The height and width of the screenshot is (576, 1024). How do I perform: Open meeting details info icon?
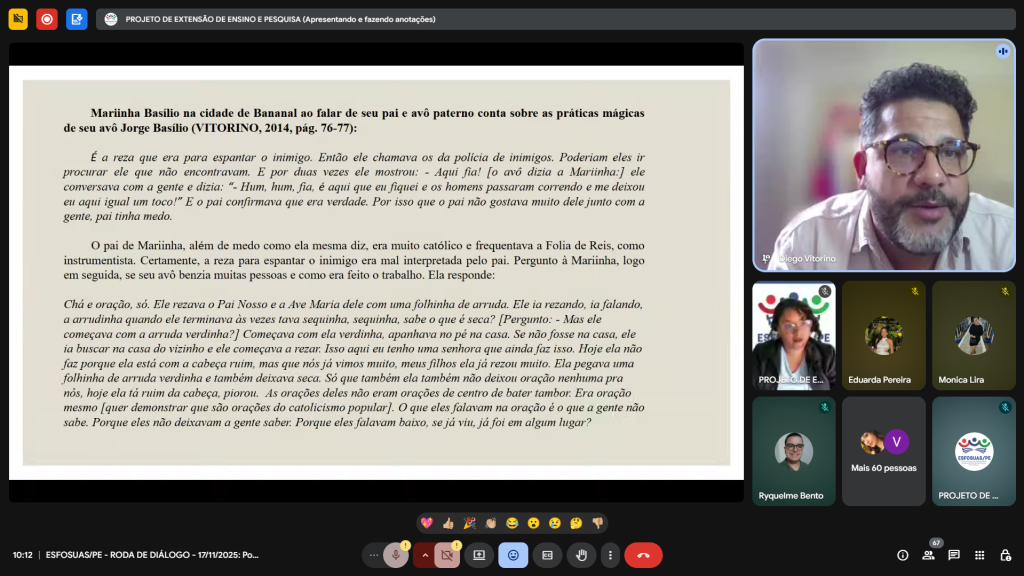pos(903,555)
